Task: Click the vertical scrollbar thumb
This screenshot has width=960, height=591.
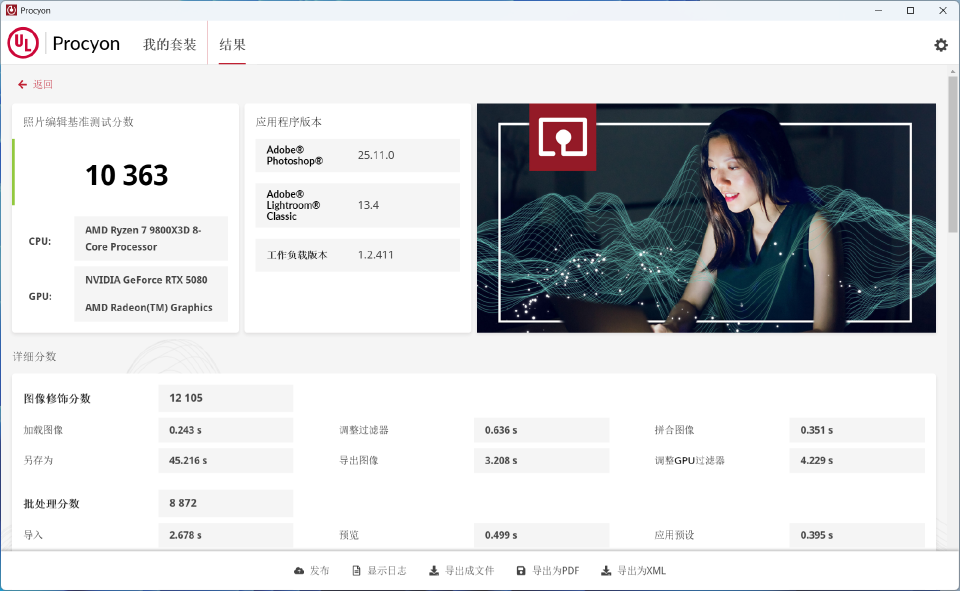Action: (953, 154)
